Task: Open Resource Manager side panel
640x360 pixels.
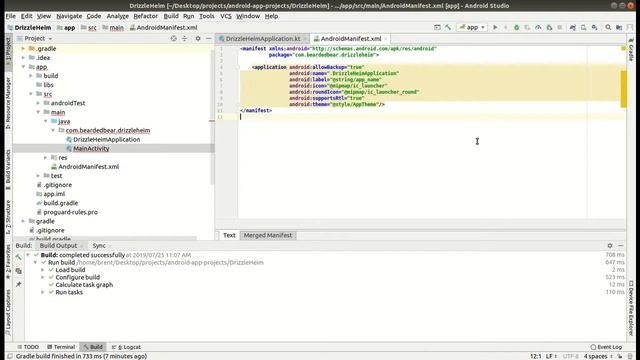Action: tap(8, 103)
